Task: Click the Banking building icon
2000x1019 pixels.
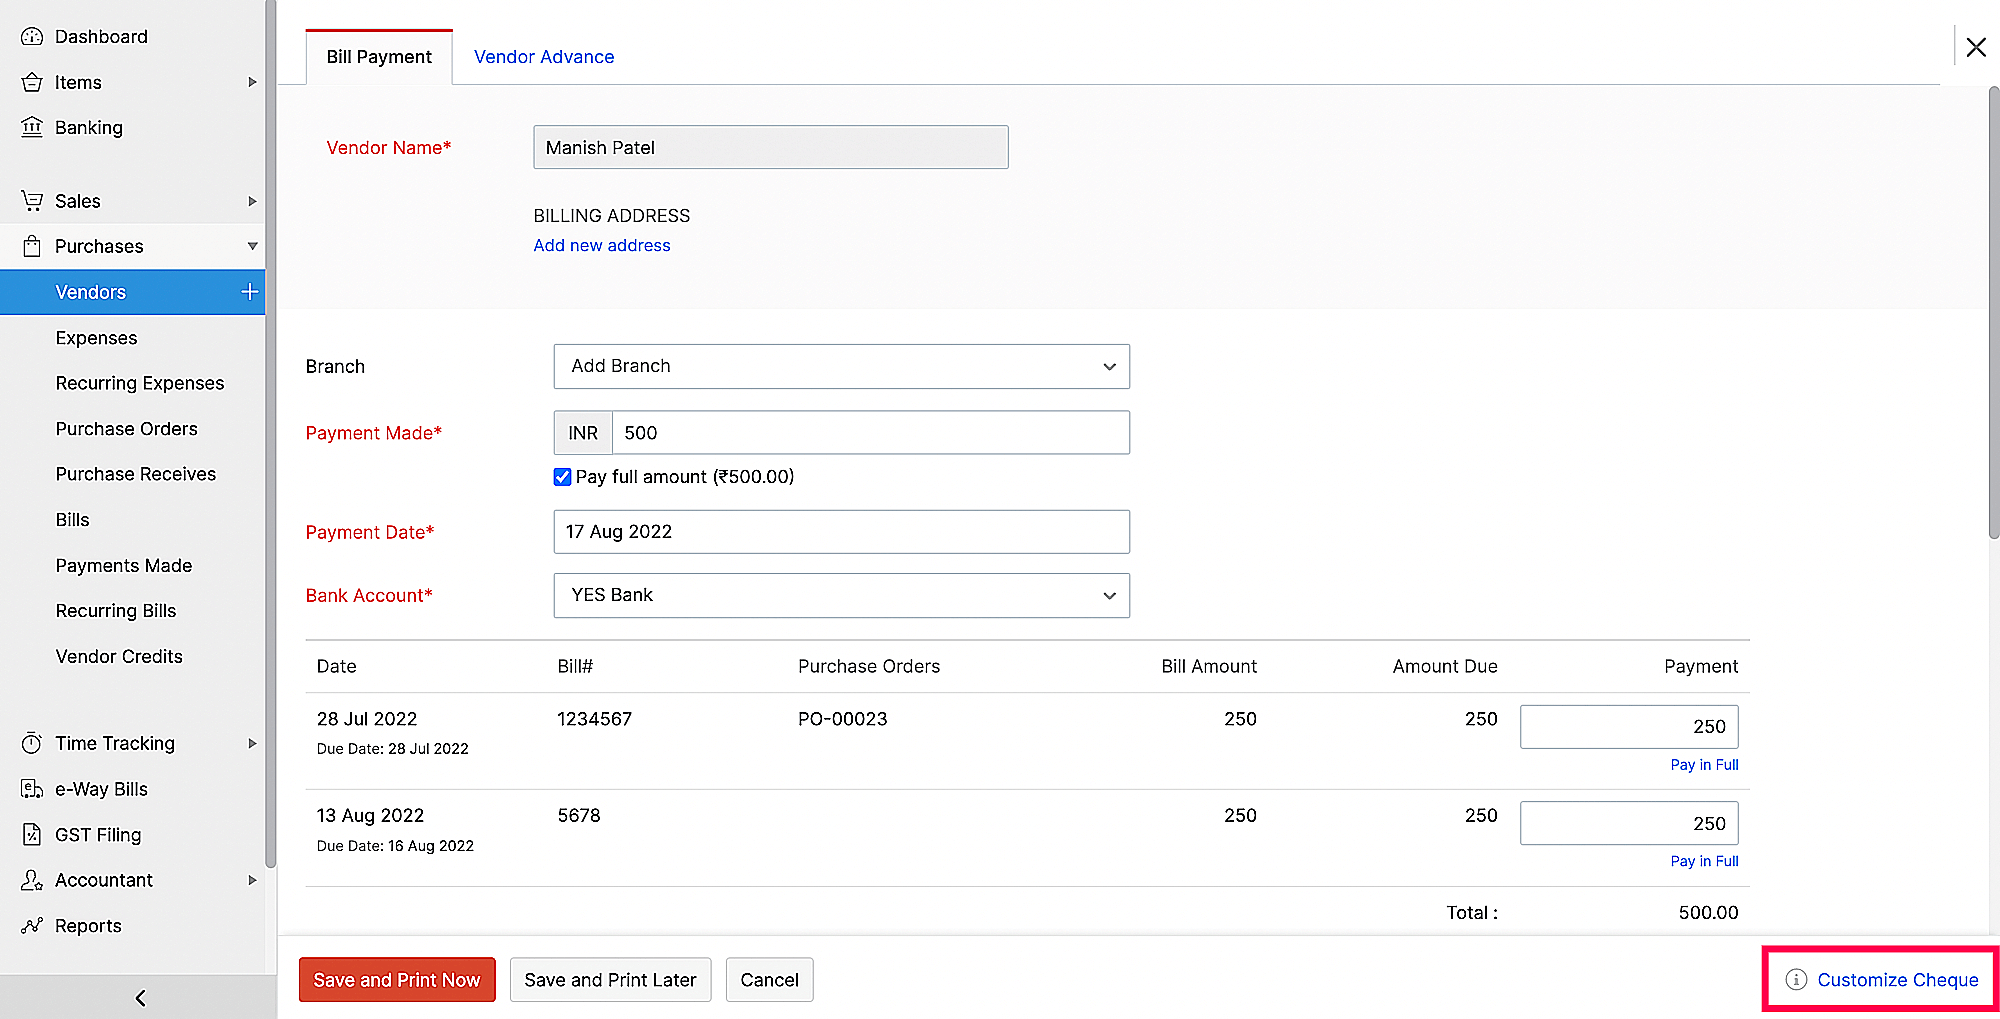Action: click(32, 127)
